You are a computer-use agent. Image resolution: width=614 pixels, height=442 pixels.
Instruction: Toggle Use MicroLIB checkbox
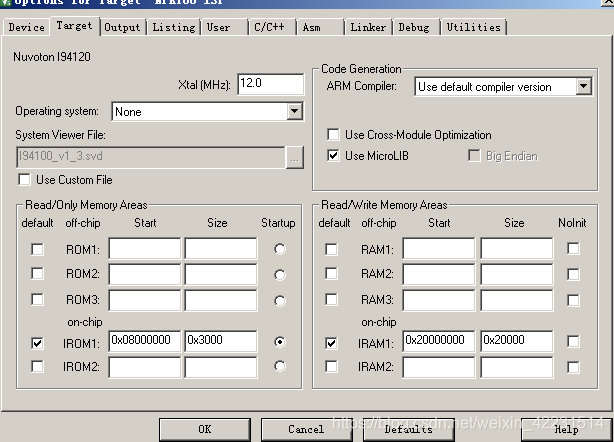[x=333, y=156]
